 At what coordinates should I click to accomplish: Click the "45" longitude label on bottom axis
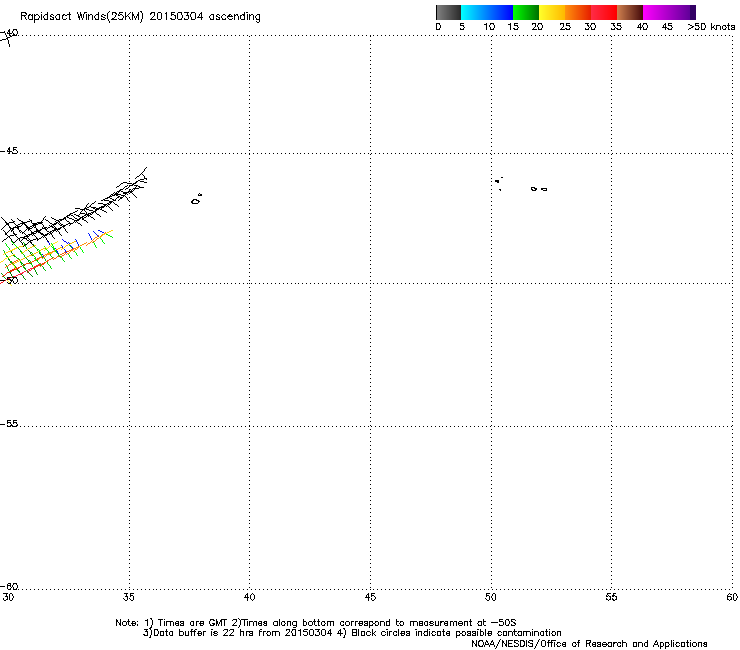[370, 598]
